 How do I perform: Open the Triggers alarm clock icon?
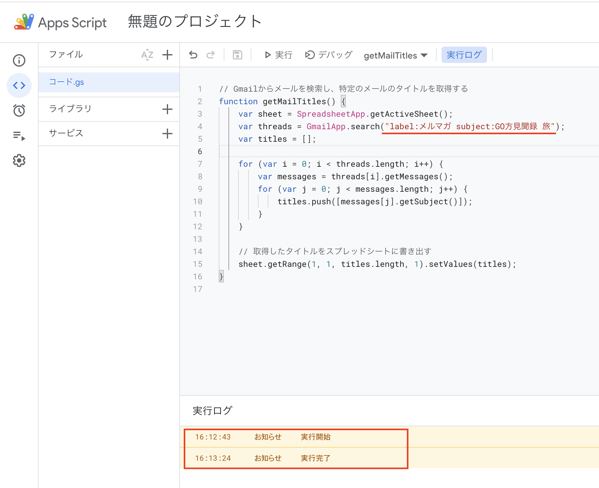click(x=19, y=110)
